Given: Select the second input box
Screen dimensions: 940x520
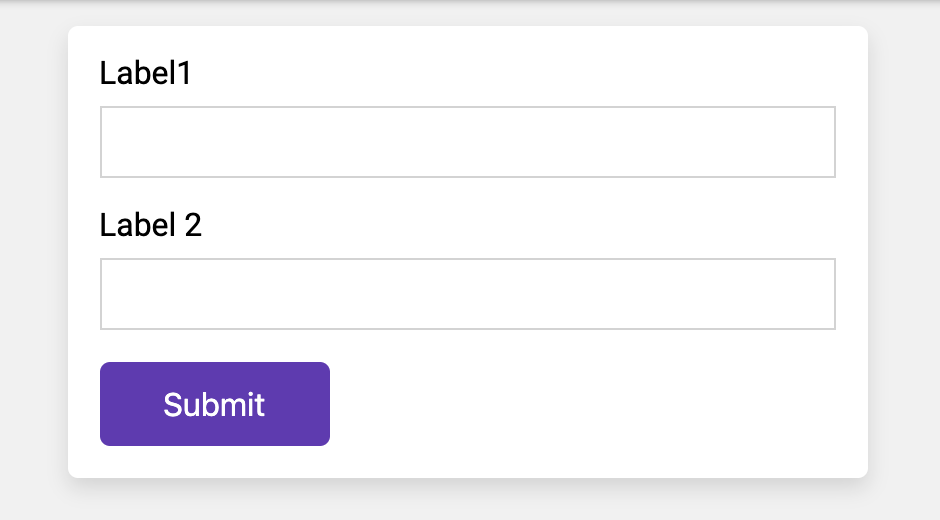Looking at the screenshot, I should click(x=467, y=294).
